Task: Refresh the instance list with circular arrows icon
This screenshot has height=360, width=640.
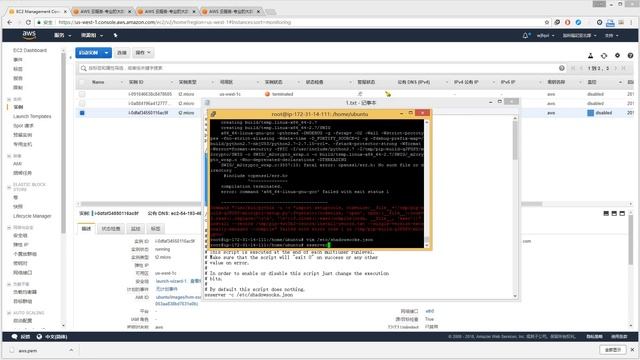Action: (x=604, y=55)
